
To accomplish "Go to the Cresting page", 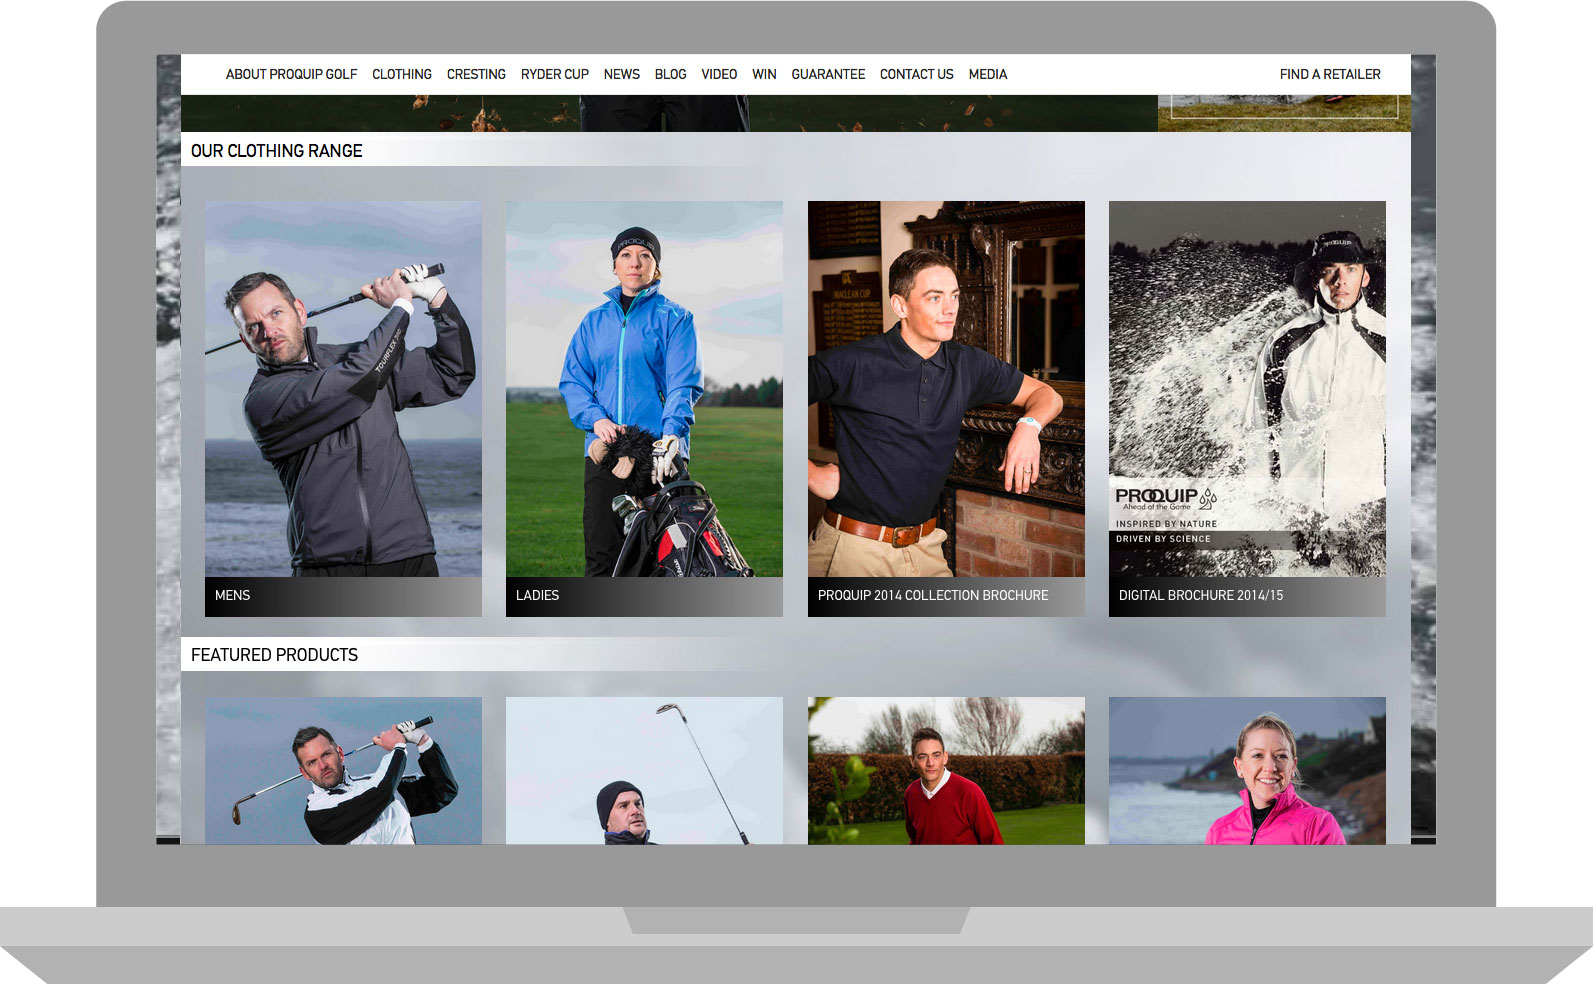I will (x=476, y=74).
